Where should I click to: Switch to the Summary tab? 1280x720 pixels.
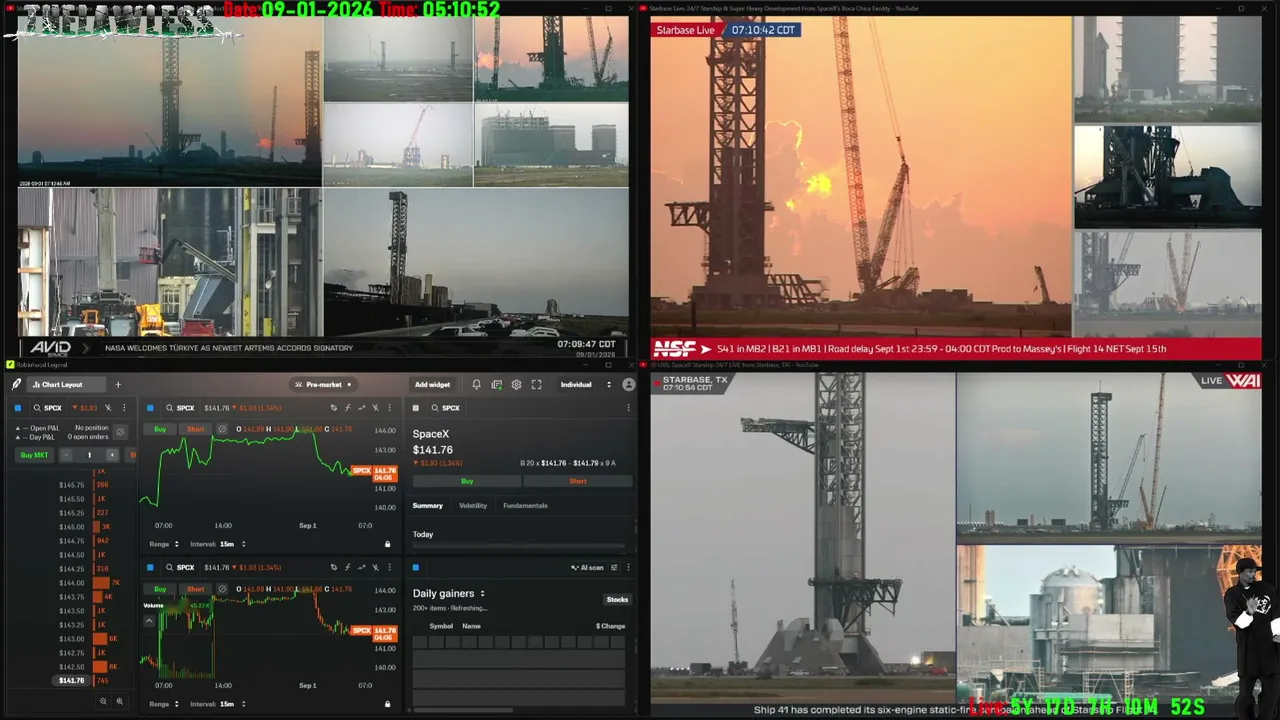coord(427,506)
